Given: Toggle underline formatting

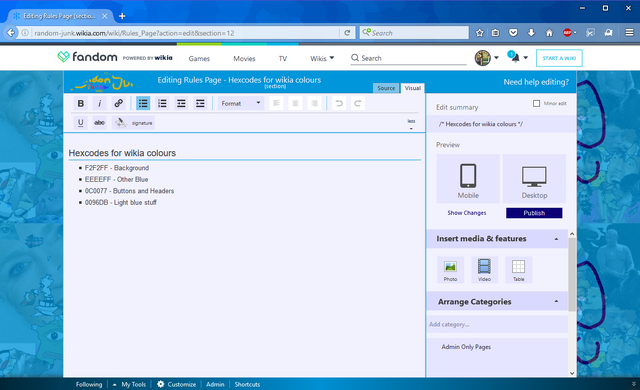Looking at the screenshot, I should pos(81,122).
